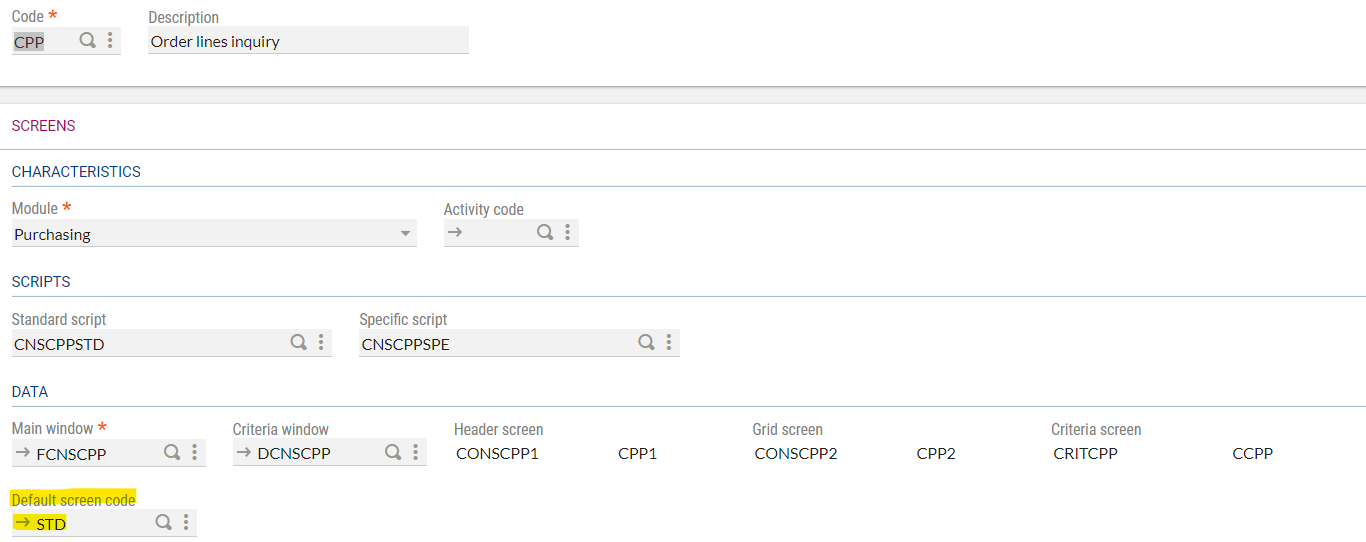This screenshot has height=542, width=1366.
Task: Click the search icon in Code field
Action: pyautogui.click(x=88, y=41)
